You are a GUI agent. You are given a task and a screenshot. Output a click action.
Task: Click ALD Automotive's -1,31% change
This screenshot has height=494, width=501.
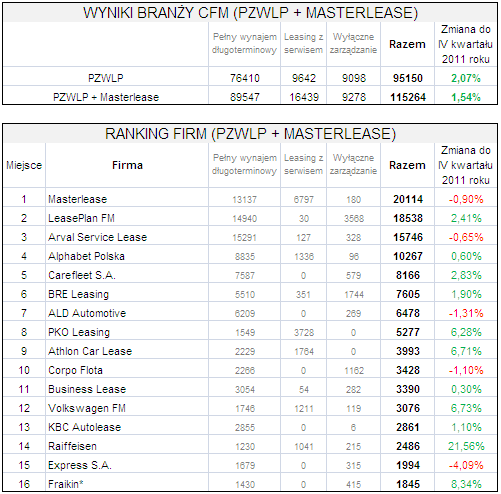466,313
